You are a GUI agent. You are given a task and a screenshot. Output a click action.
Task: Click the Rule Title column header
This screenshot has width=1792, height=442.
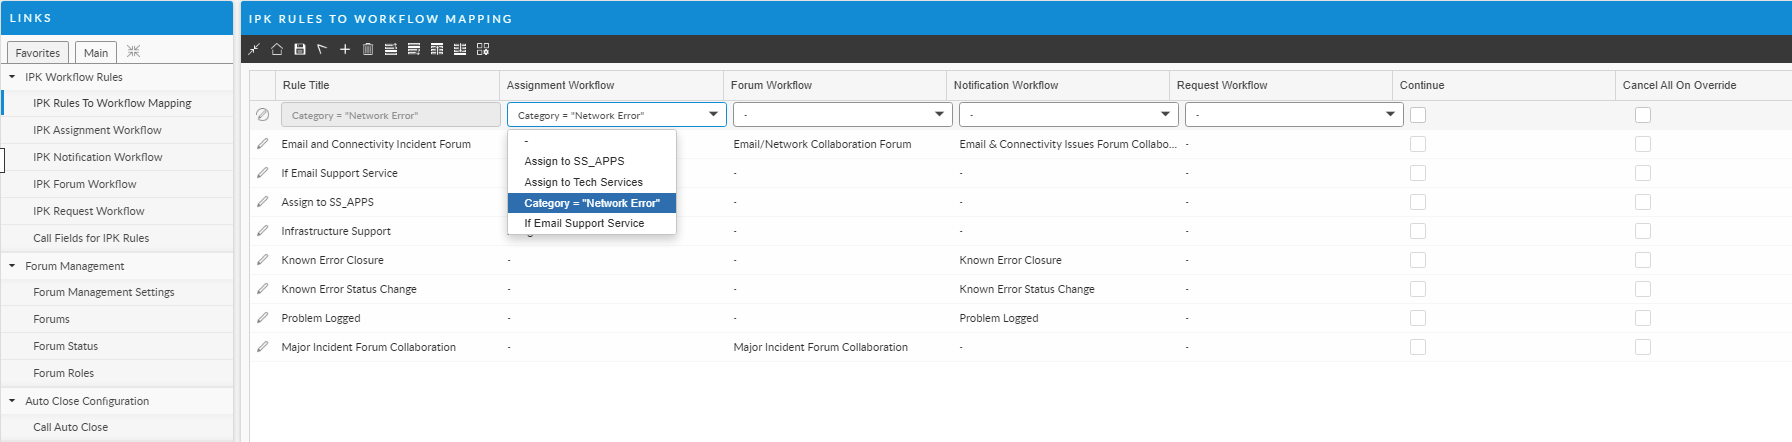tap(306, 85)
